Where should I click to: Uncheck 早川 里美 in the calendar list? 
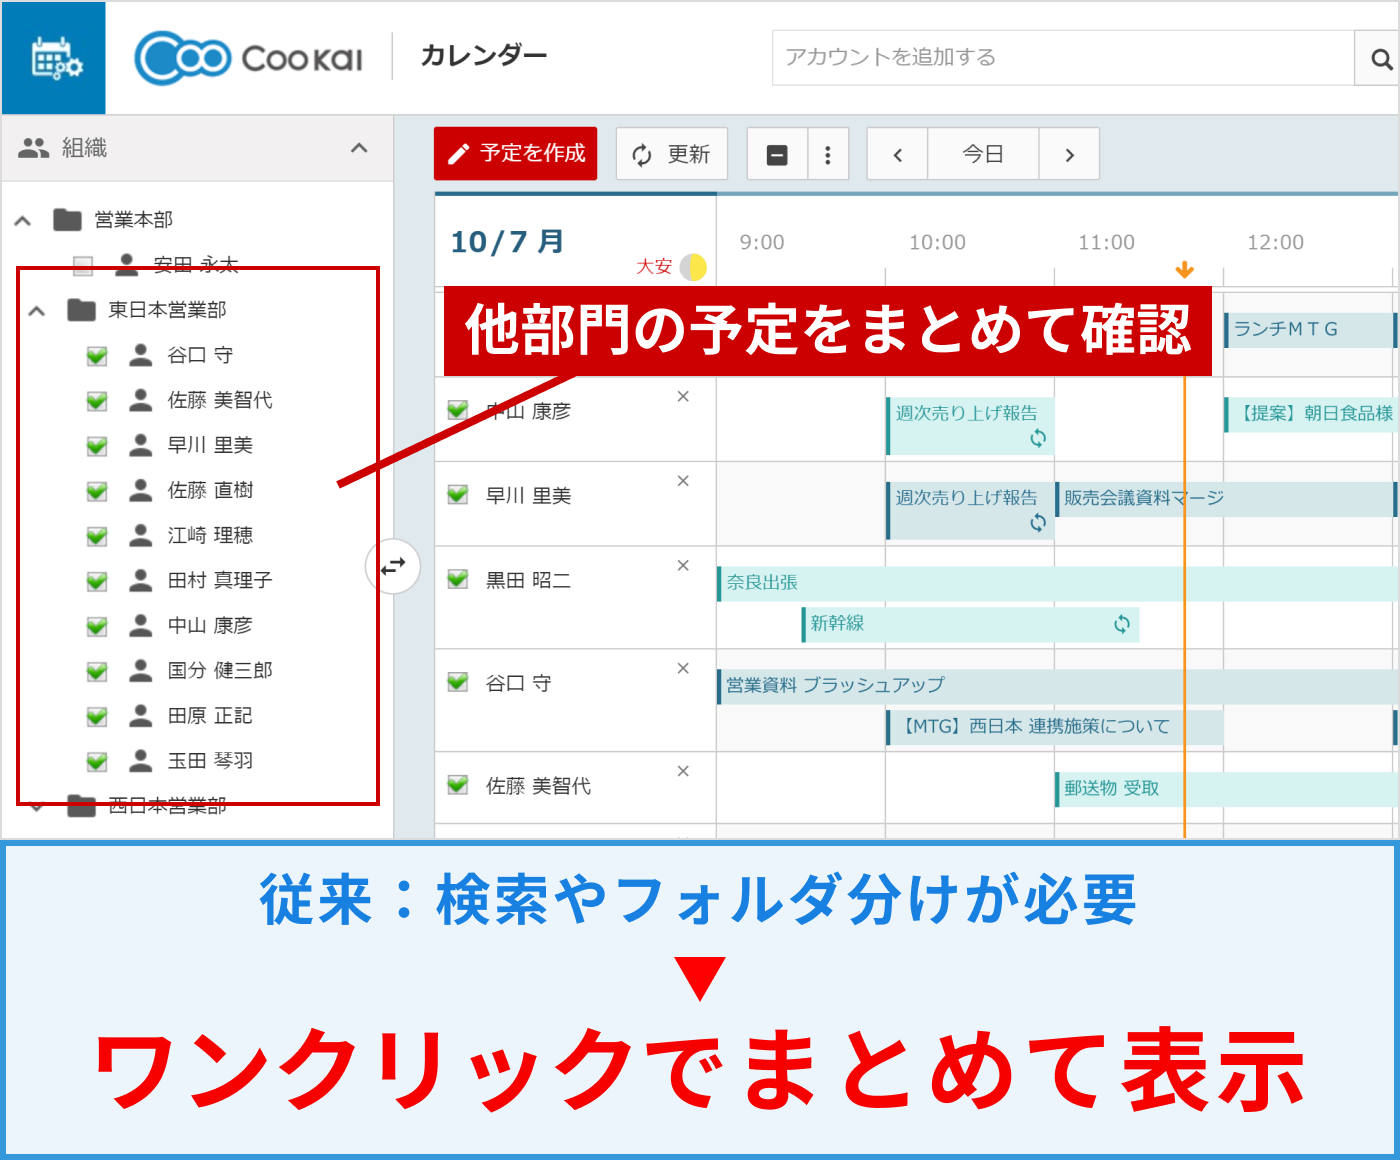coord(458,495)
